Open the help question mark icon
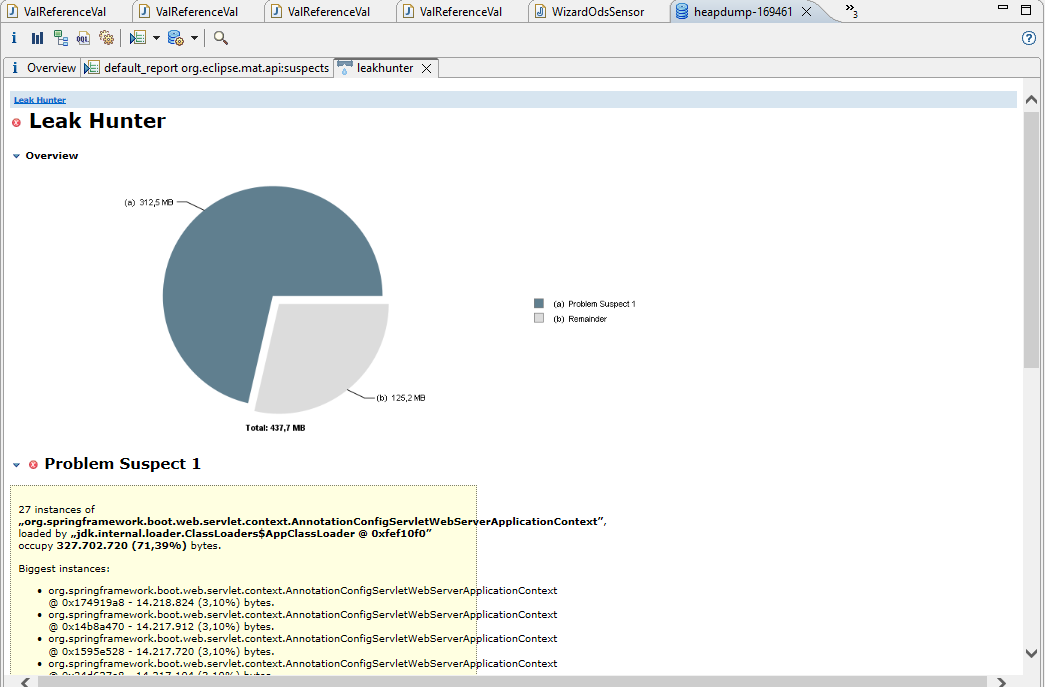The height and width of the screenshot is (687, 1045). [x=1028, y=38]
